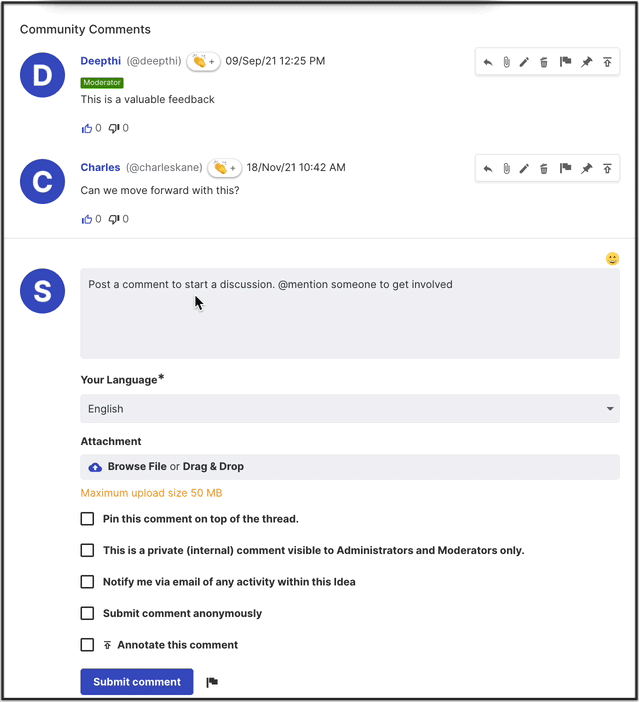Open Charles's user profile link
Screen dimensions: 639x702
pyautogui.click(x=100, y=167)
